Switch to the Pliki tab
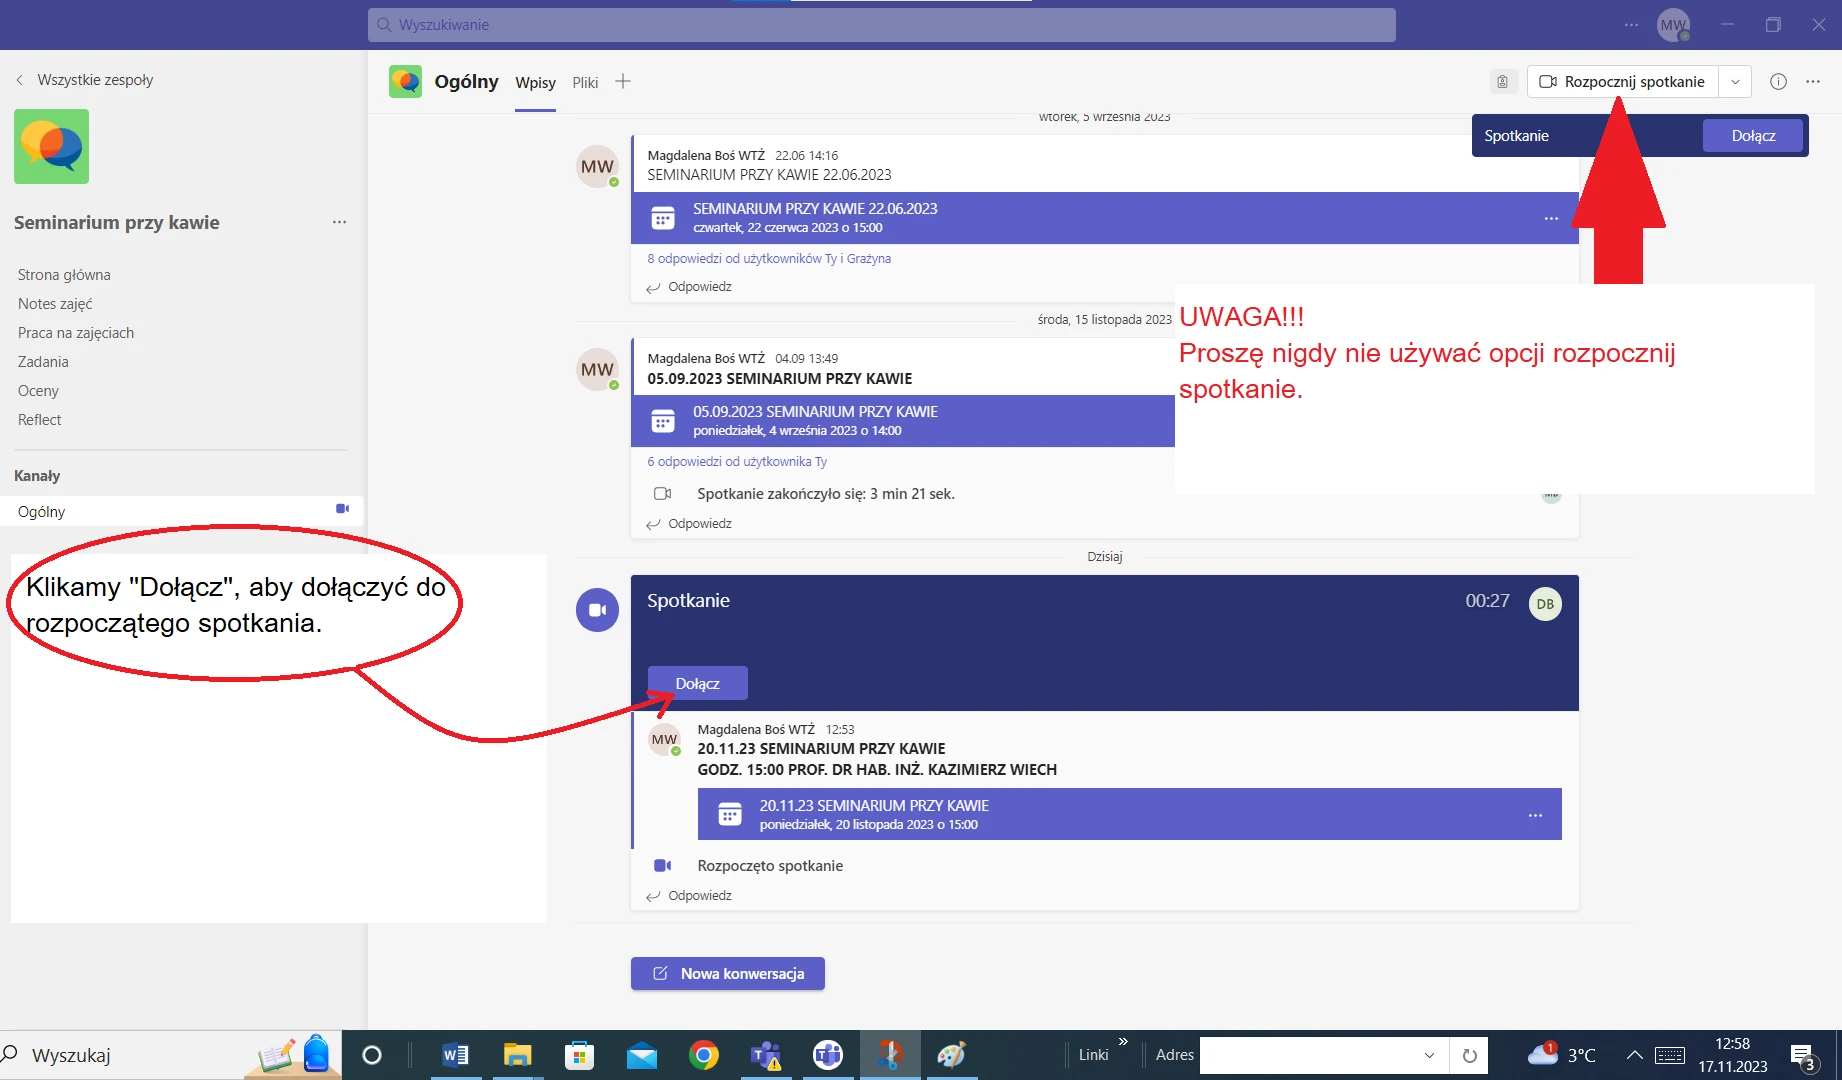Screen dimensions: 1842x1080 pos(585,82)
